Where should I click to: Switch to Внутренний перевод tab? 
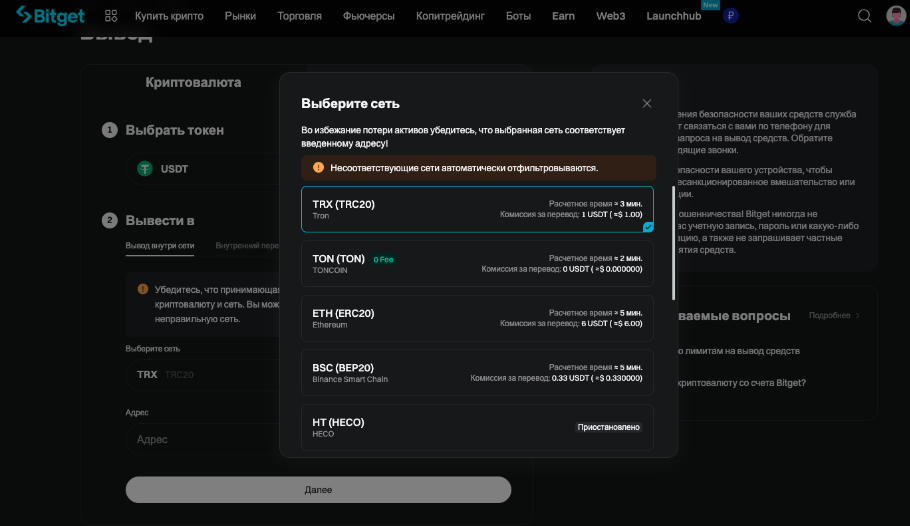[247, 246]
